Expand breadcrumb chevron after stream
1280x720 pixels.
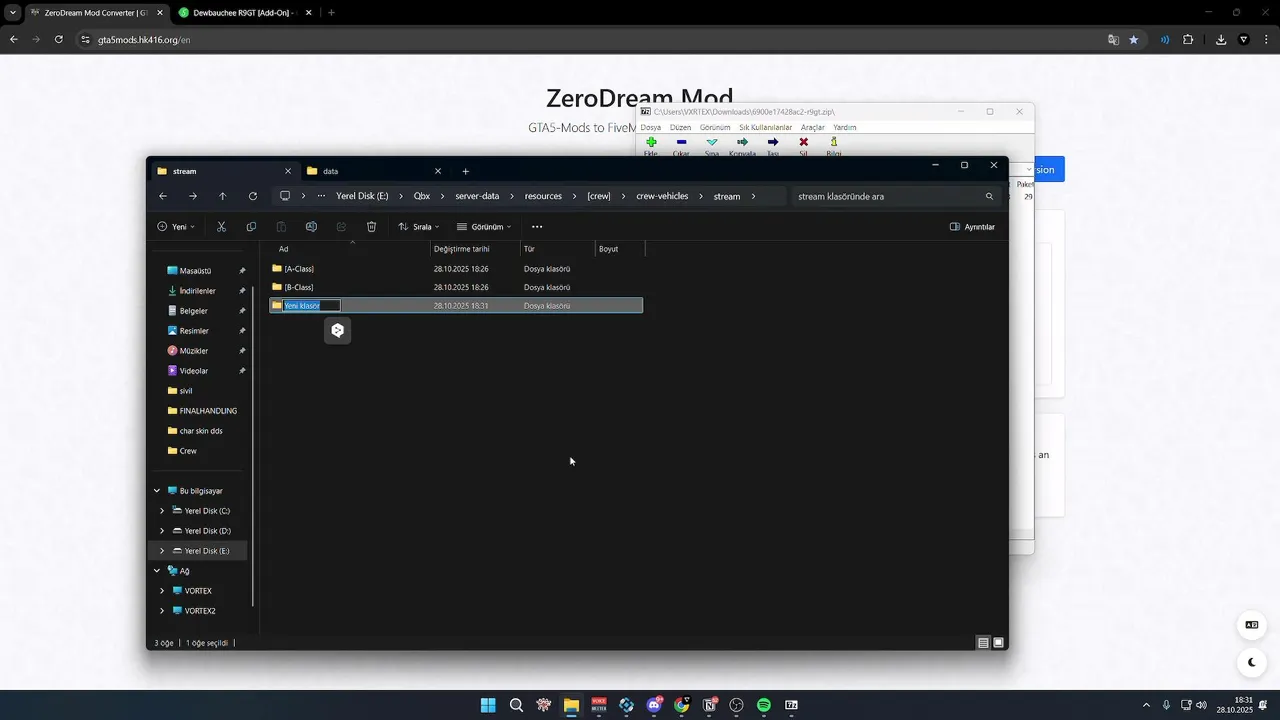(x=753, y=196)
